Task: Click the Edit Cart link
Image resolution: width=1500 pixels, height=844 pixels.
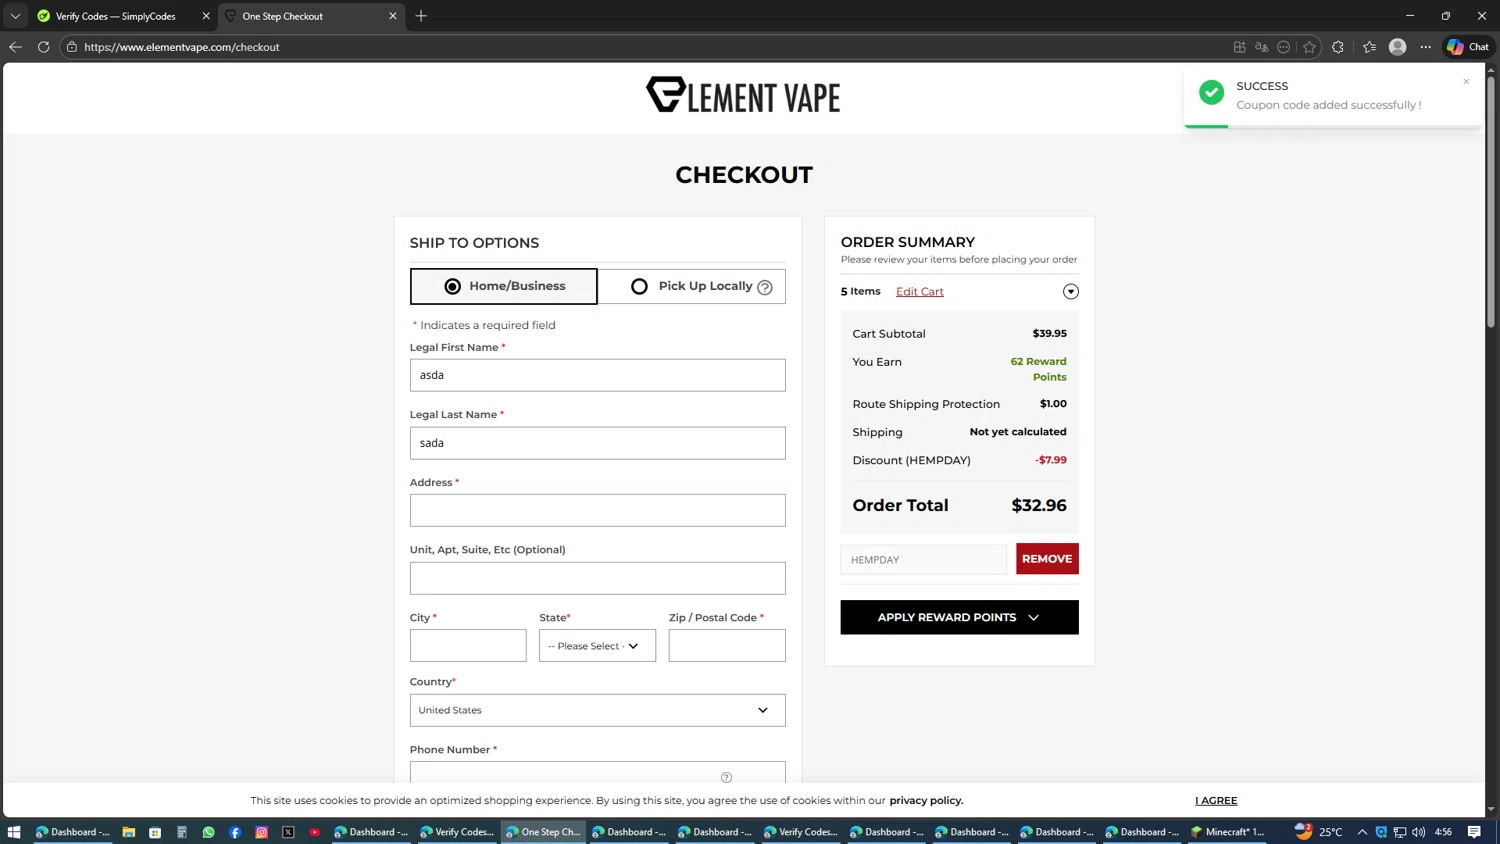Action: [920, 292]
